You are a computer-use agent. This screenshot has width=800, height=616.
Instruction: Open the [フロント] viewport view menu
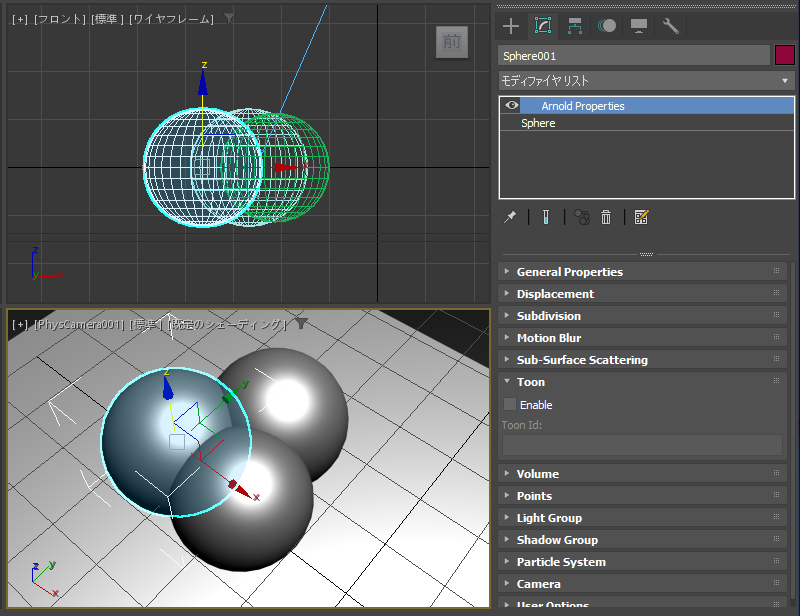(x=60, y=19)
